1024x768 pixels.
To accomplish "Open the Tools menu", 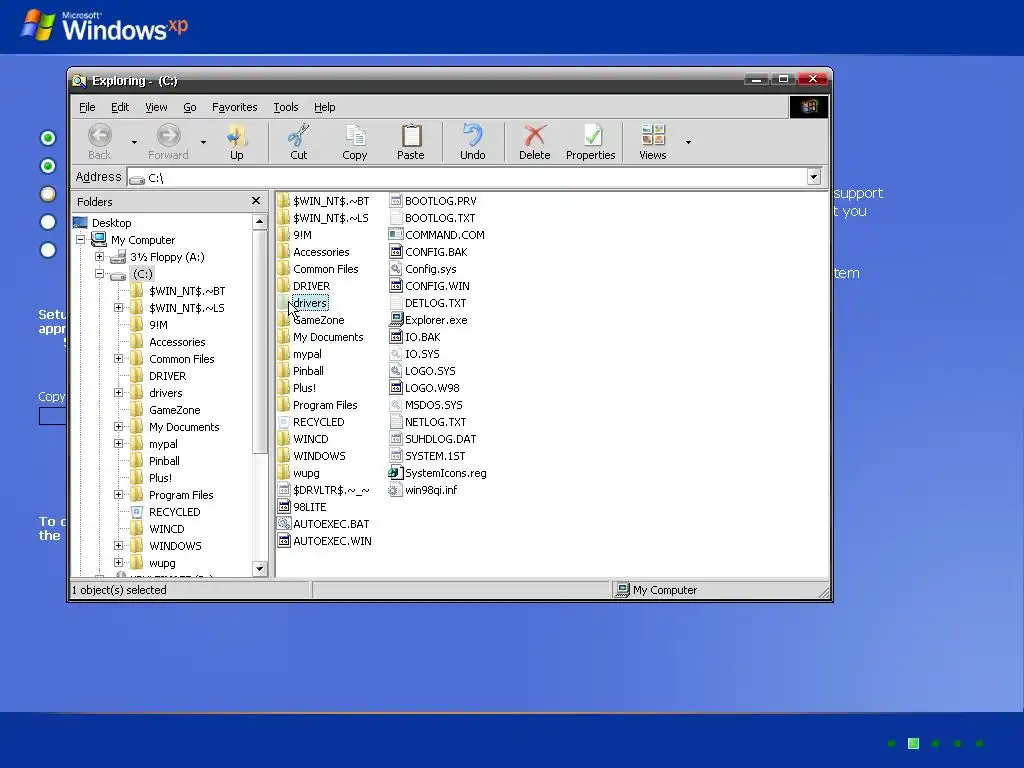I will [x=285, y=107].
